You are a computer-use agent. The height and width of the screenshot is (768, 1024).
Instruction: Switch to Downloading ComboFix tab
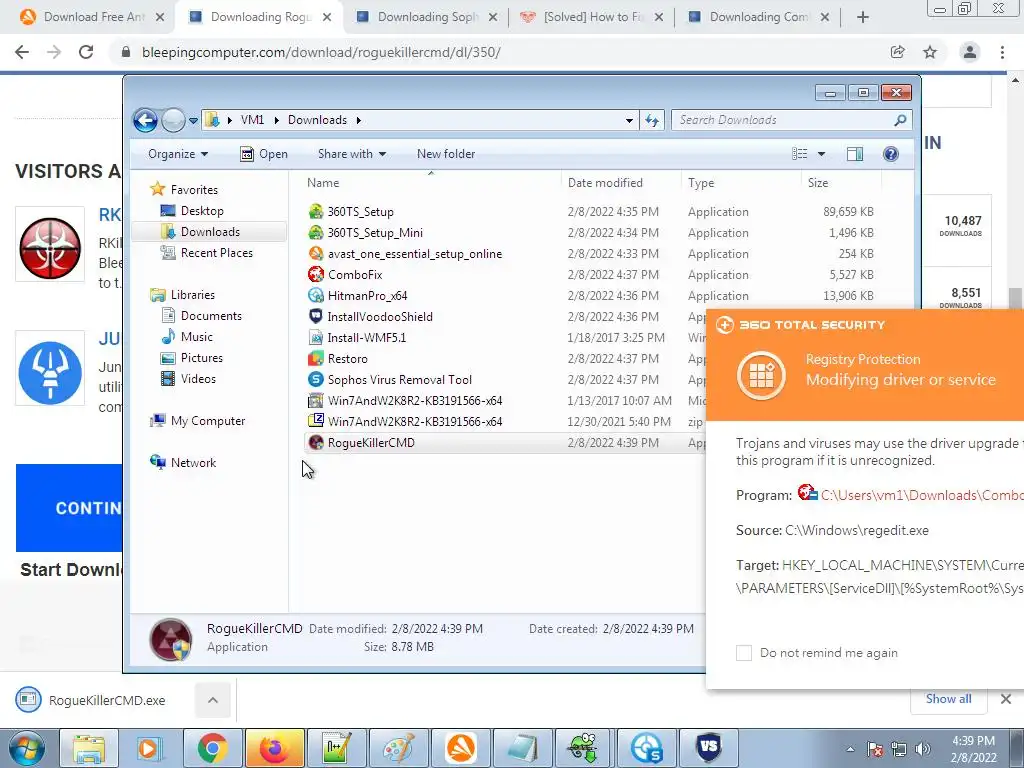(x=759, y=17)
